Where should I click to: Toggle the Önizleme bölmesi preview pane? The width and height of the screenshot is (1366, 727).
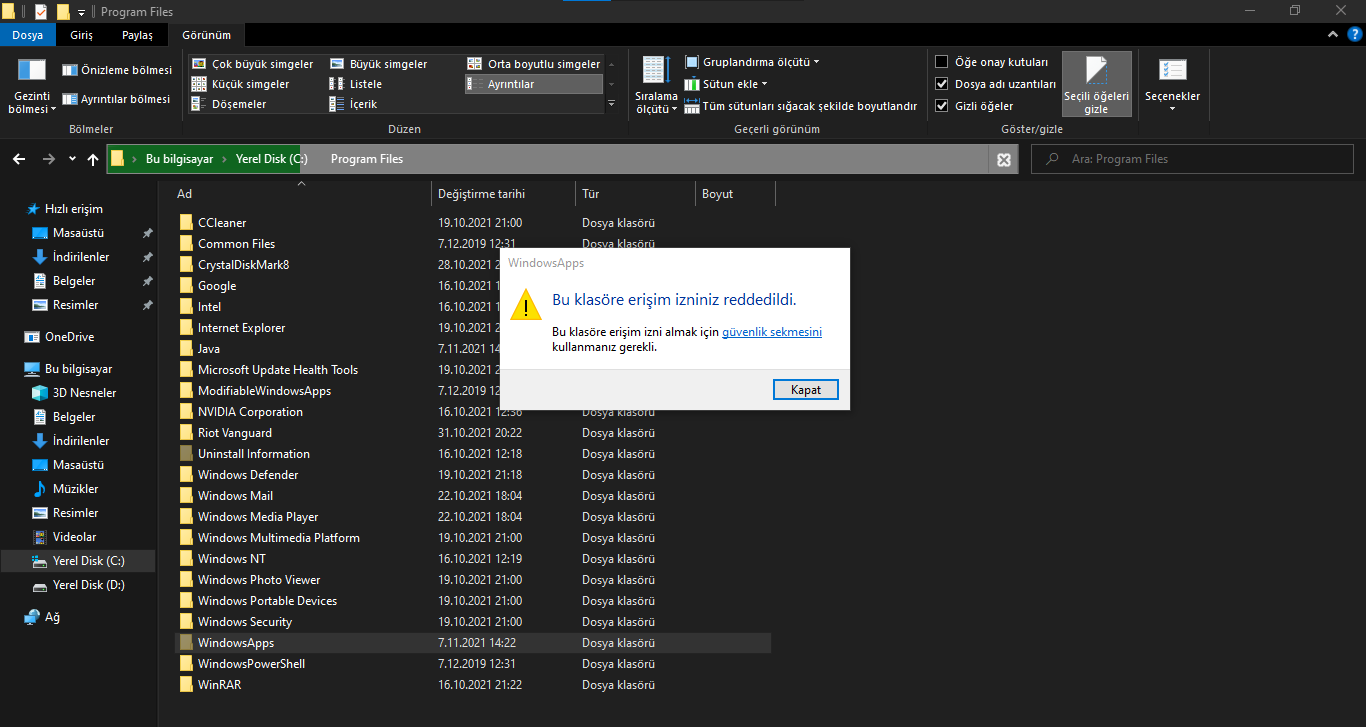(x=117, y=70)
